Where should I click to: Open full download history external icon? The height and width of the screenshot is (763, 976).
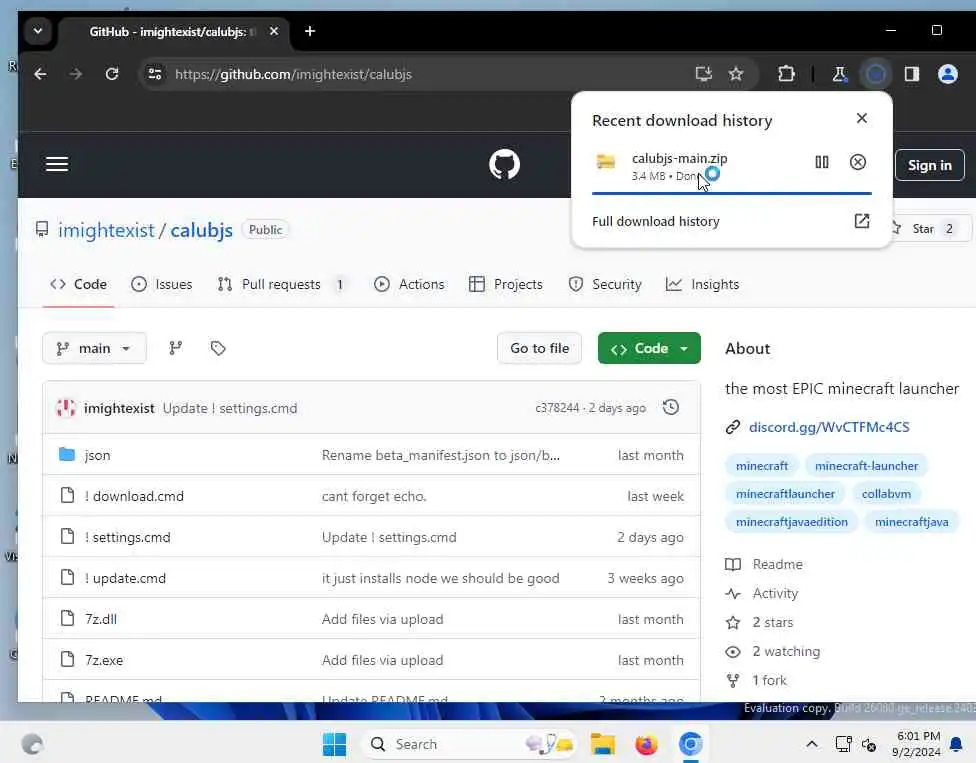click(861, 221)
